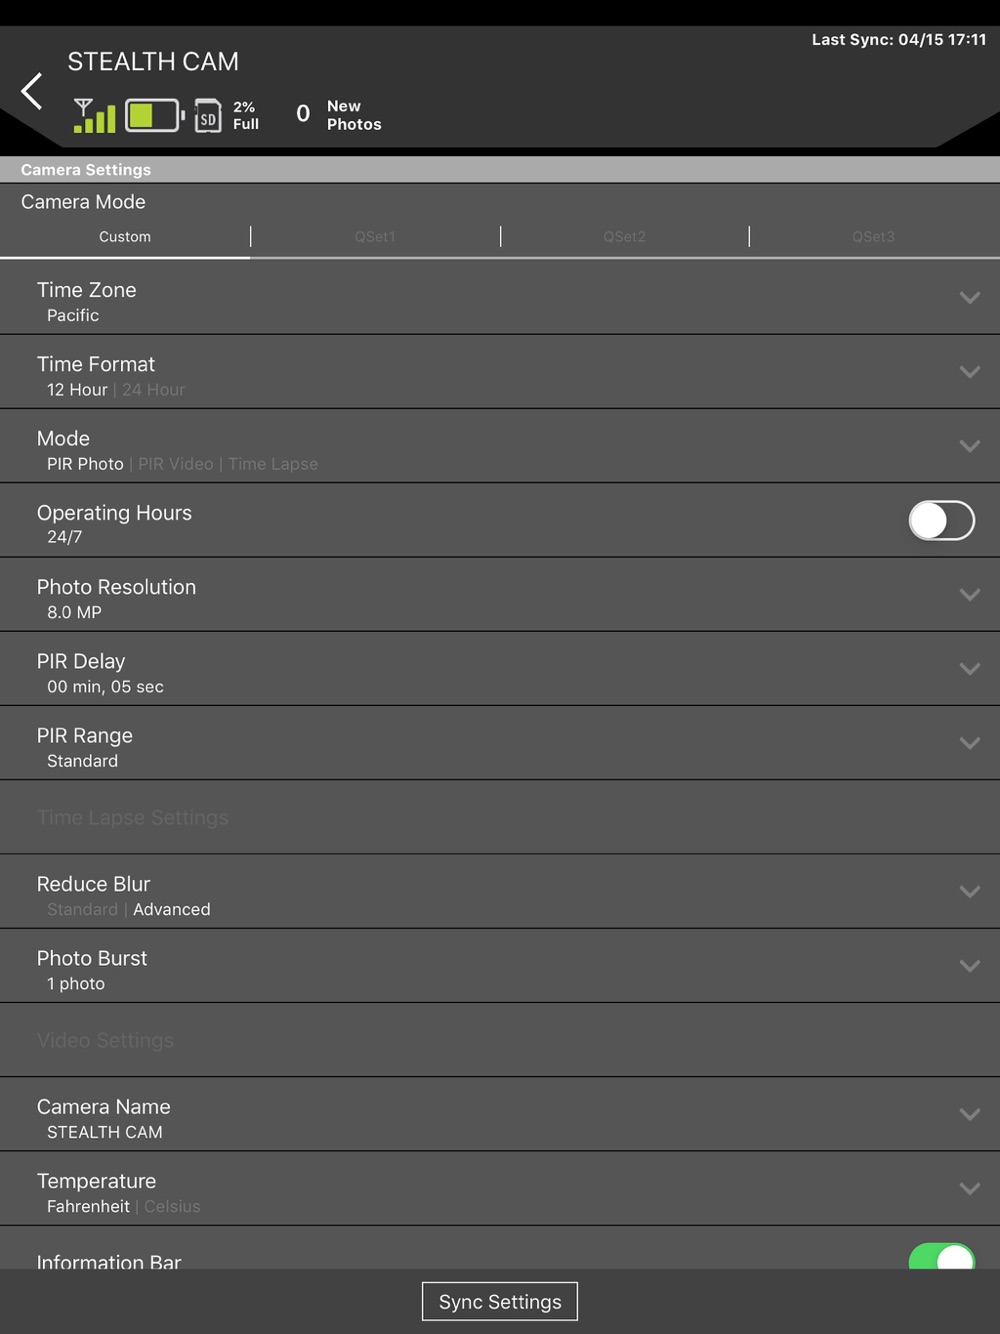
Task: Click the Sync Settings button
Action: 500,1301
